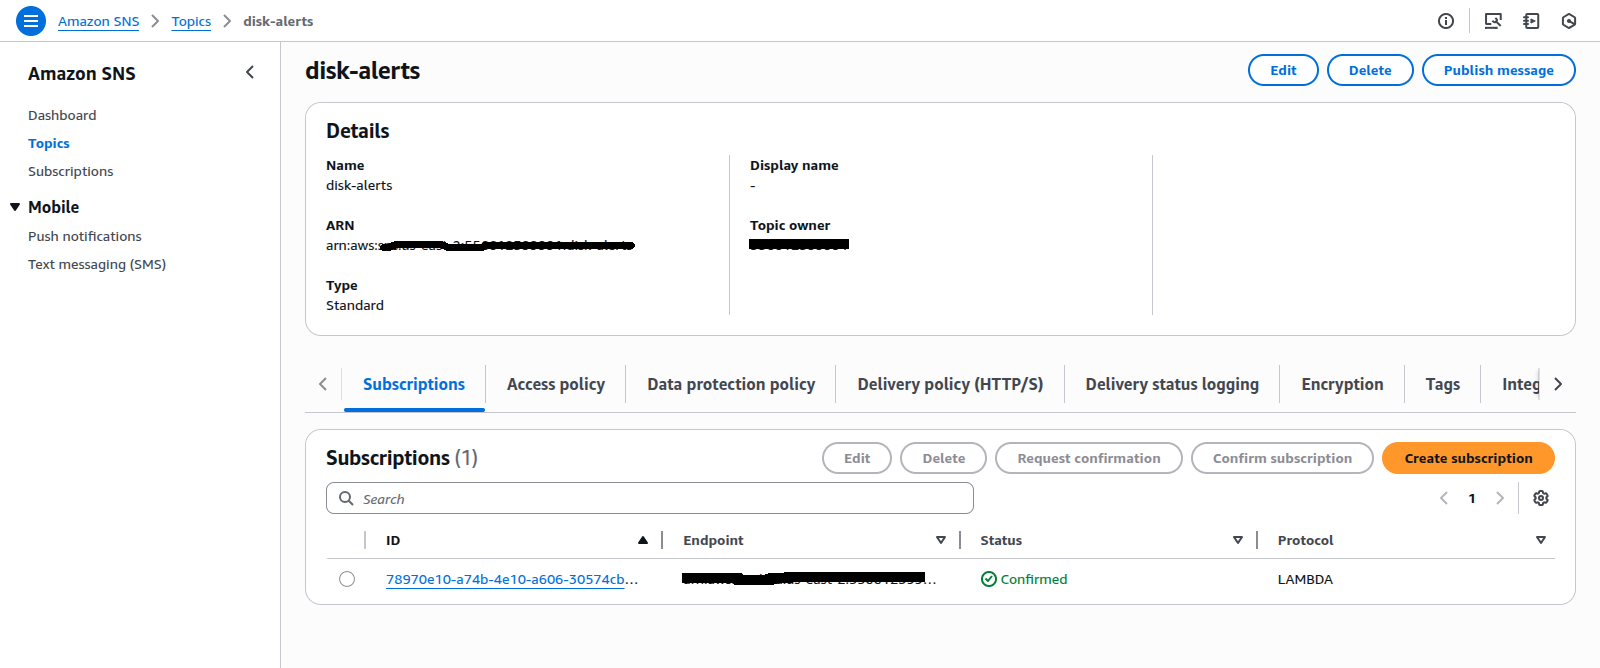The height and width of the screenshot is (668, 1600).
Task: Open the Data protection policy tab
Action: tap(731, 385)
